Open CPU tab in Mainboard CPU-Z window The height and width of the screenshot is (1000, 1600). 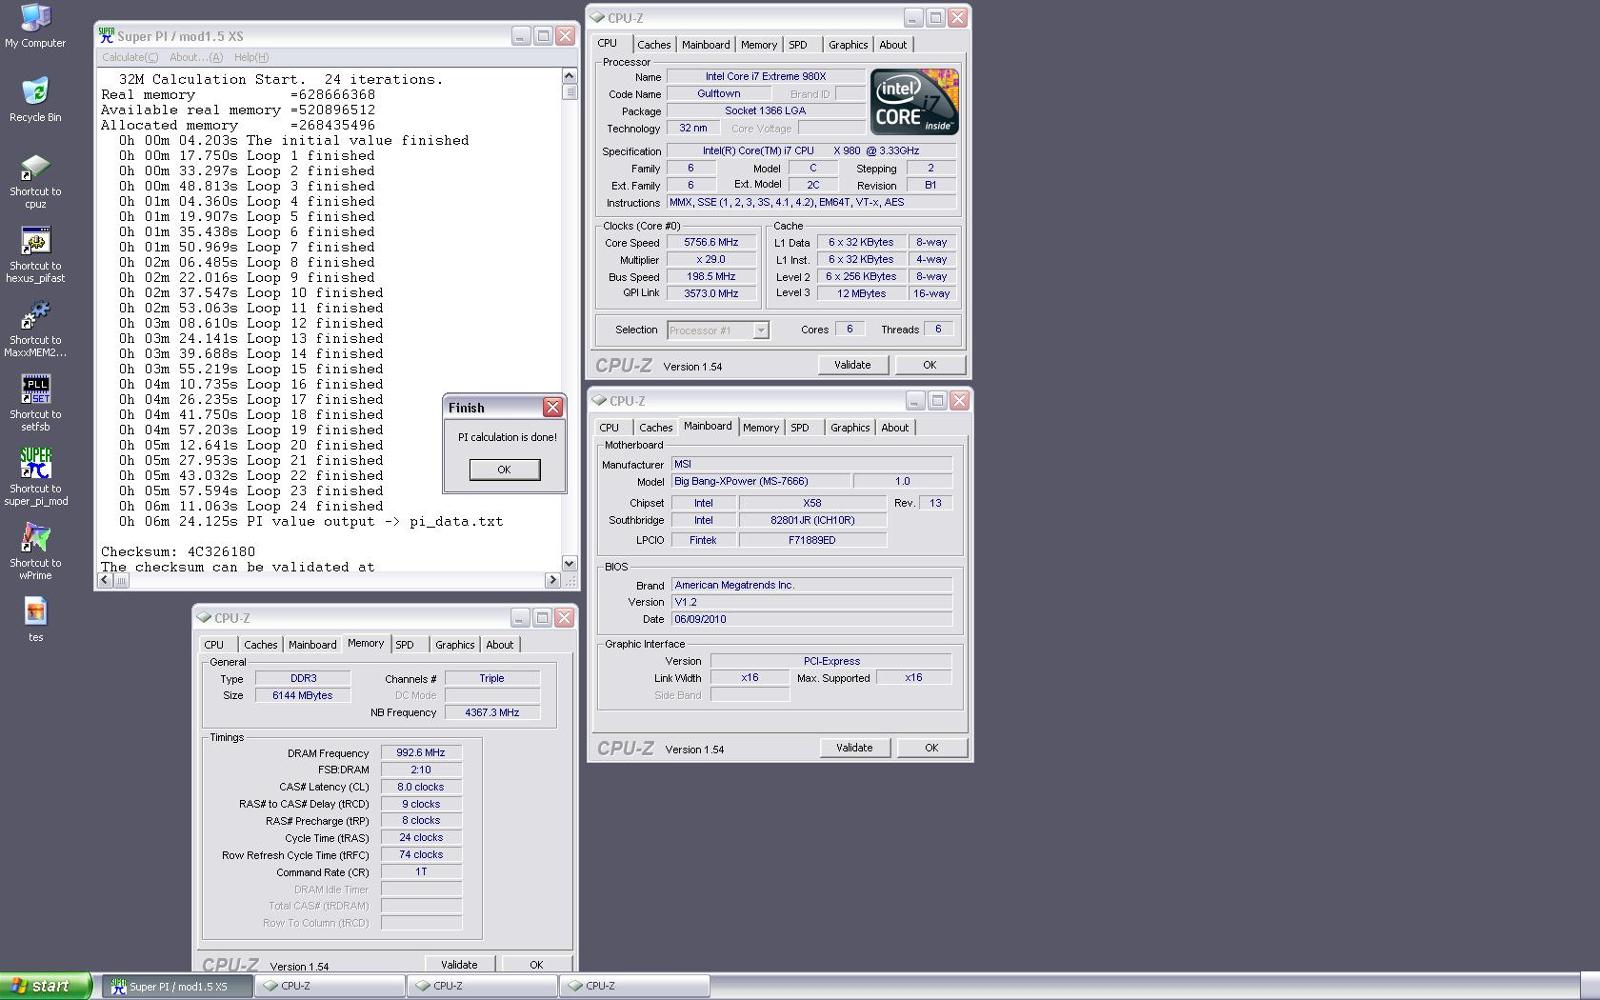(x=609, y=428)
